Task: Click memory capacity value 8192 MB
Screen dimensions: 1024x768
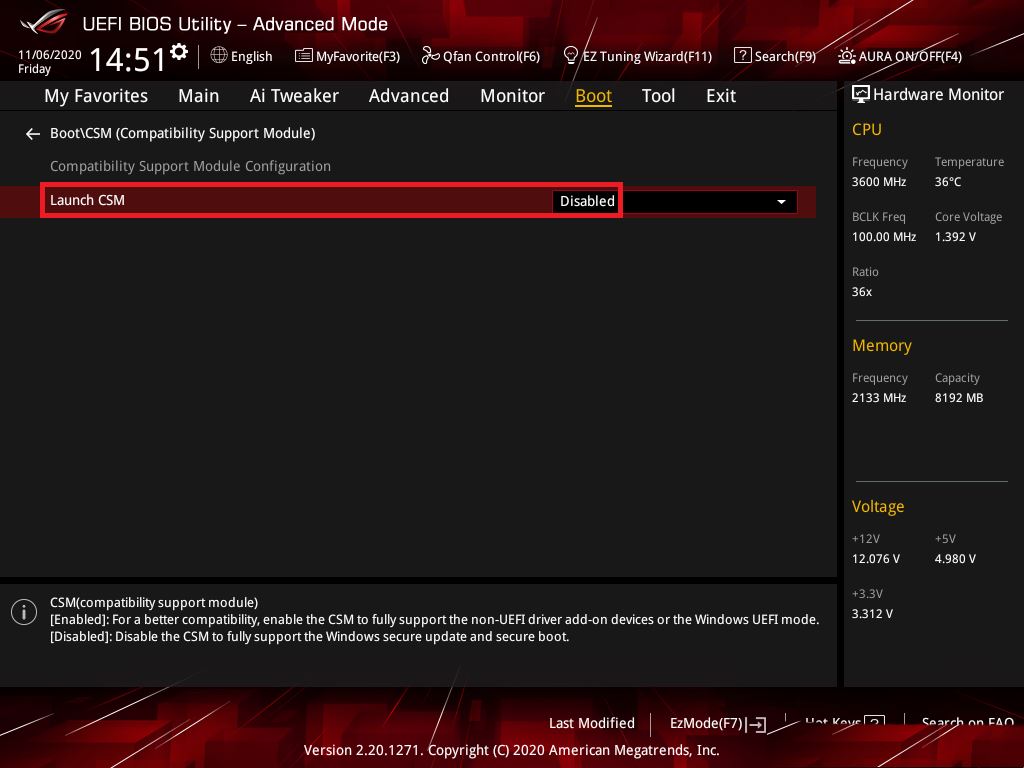Action: pos(959,398)
